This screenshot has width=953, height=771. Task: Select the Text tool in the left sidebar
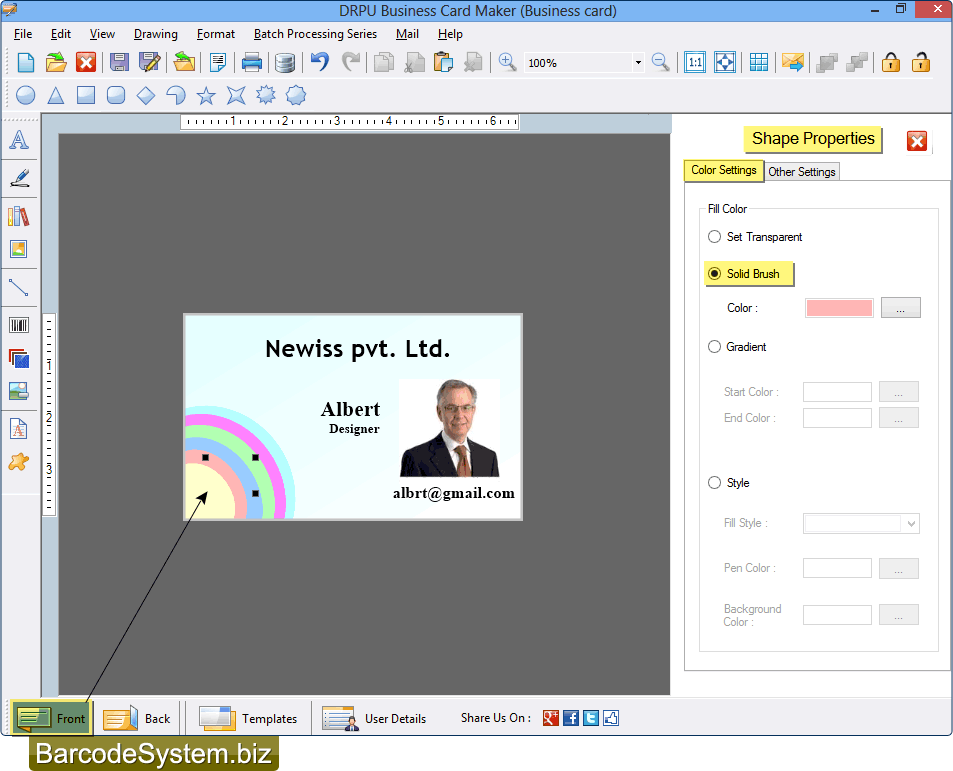pyautogui.click(x=19, y=140)
